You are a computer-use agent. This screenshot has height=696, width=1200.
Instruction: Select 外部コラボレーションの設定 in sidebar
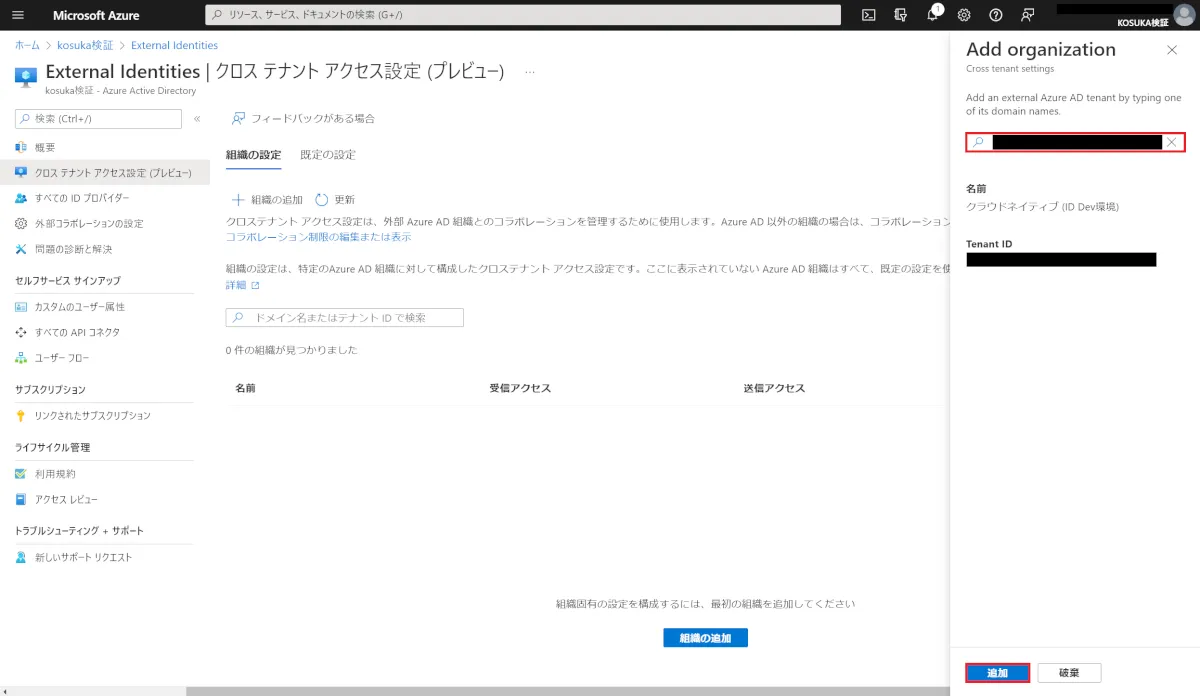click(x=88, y=223)
